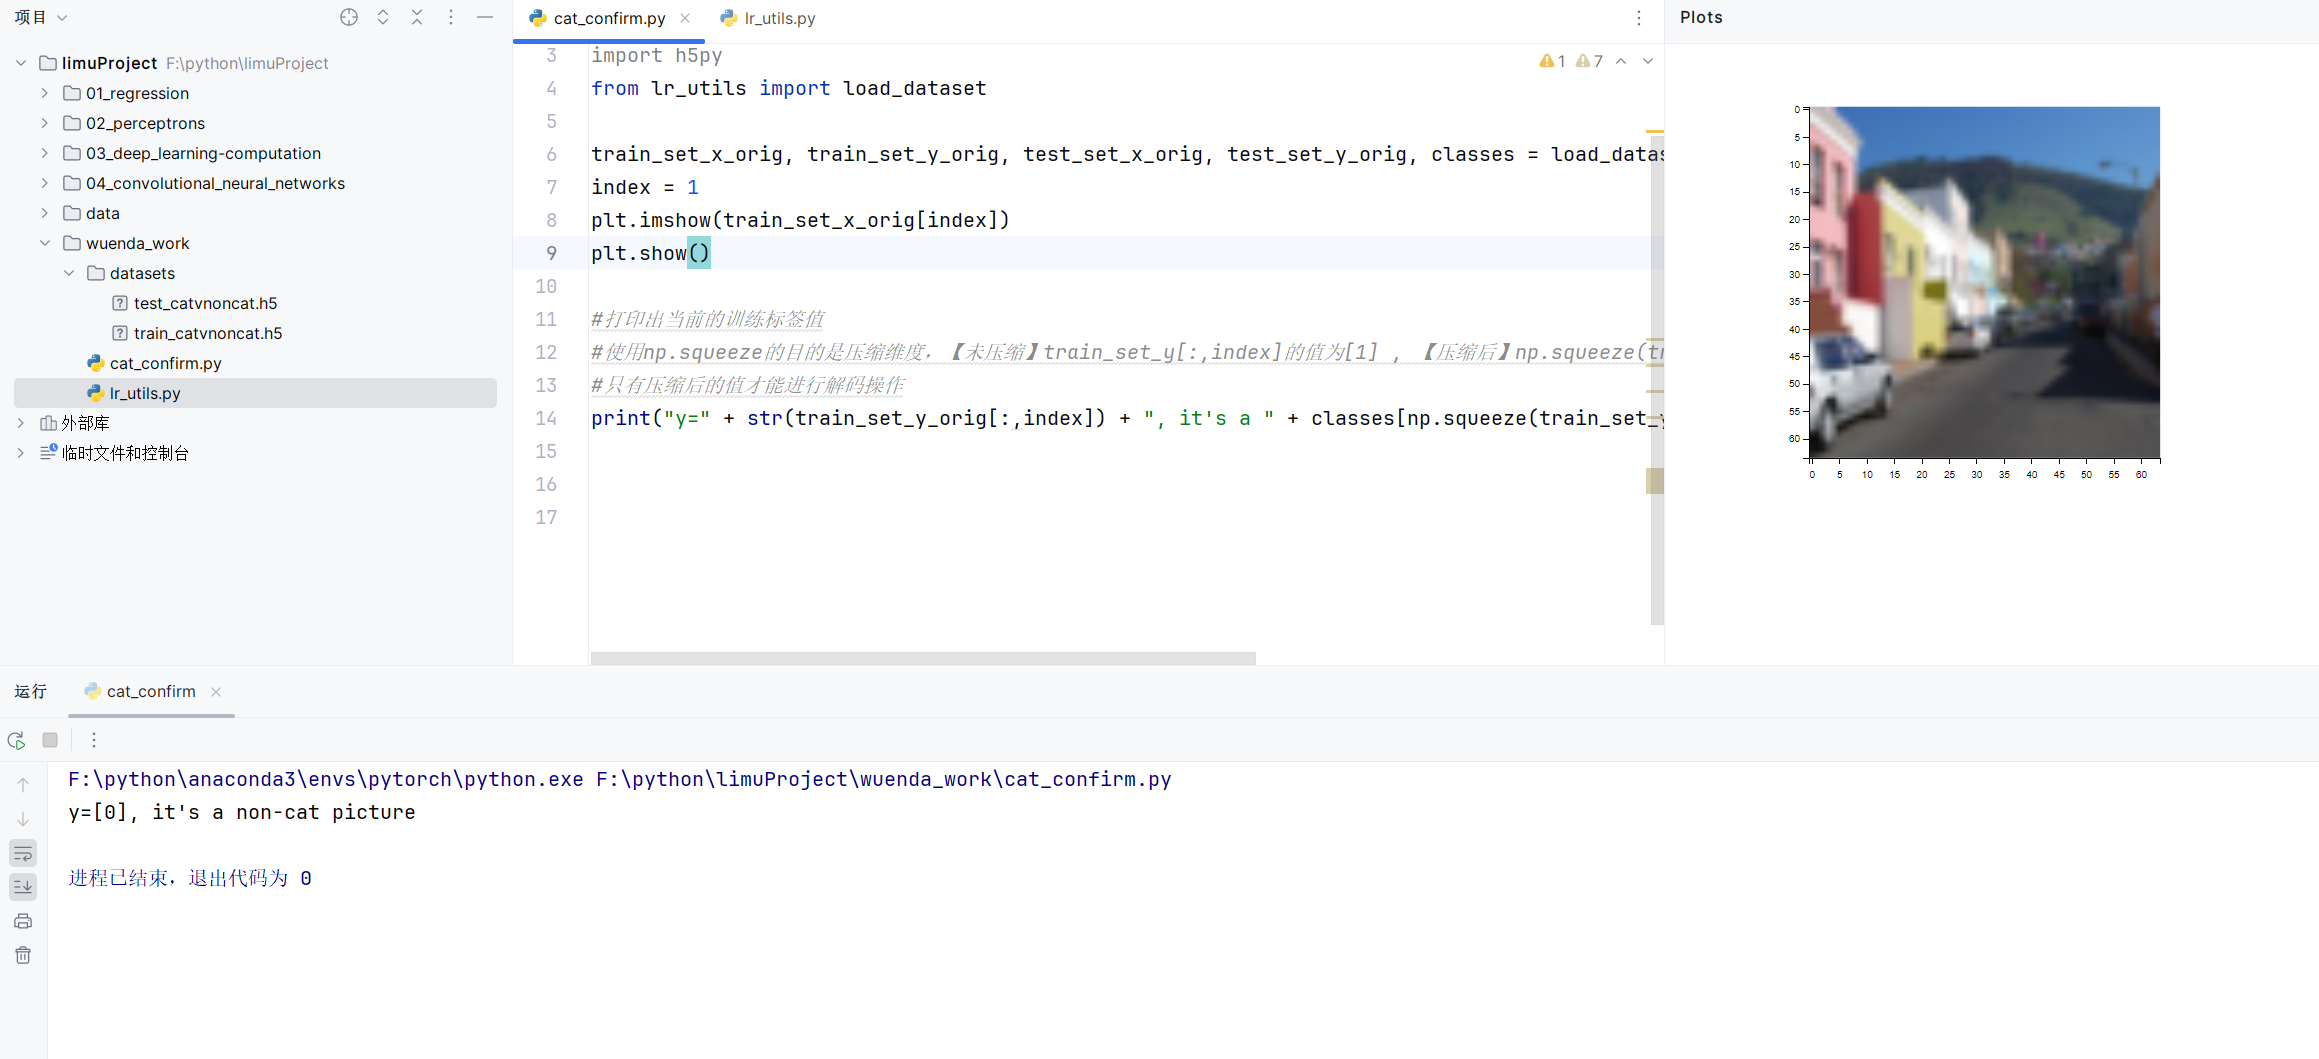Click load_dataset in import statement
This screenshot has width=2319, height=1059.
point(914,88)
